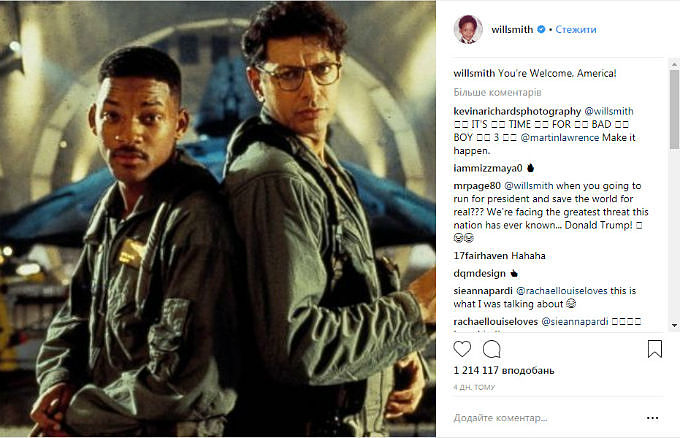Open the willsmith profile avatar
The width and height of the screenshot is (680, 438).
pos(468,29)
